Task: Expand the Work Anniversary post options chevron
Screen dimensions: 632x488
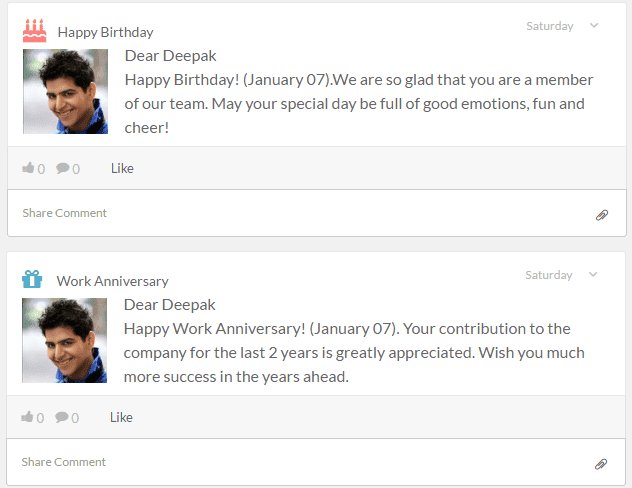Action: coord(593,274)
